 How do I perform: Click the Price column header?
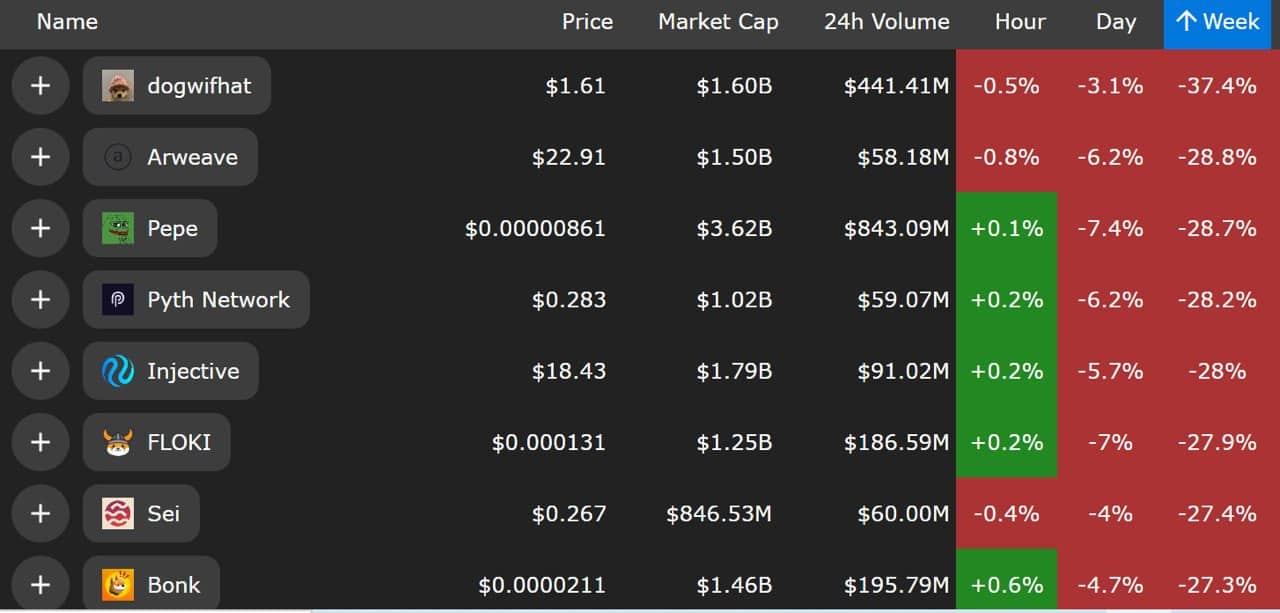pyautogui.click(x=587, y=22)
